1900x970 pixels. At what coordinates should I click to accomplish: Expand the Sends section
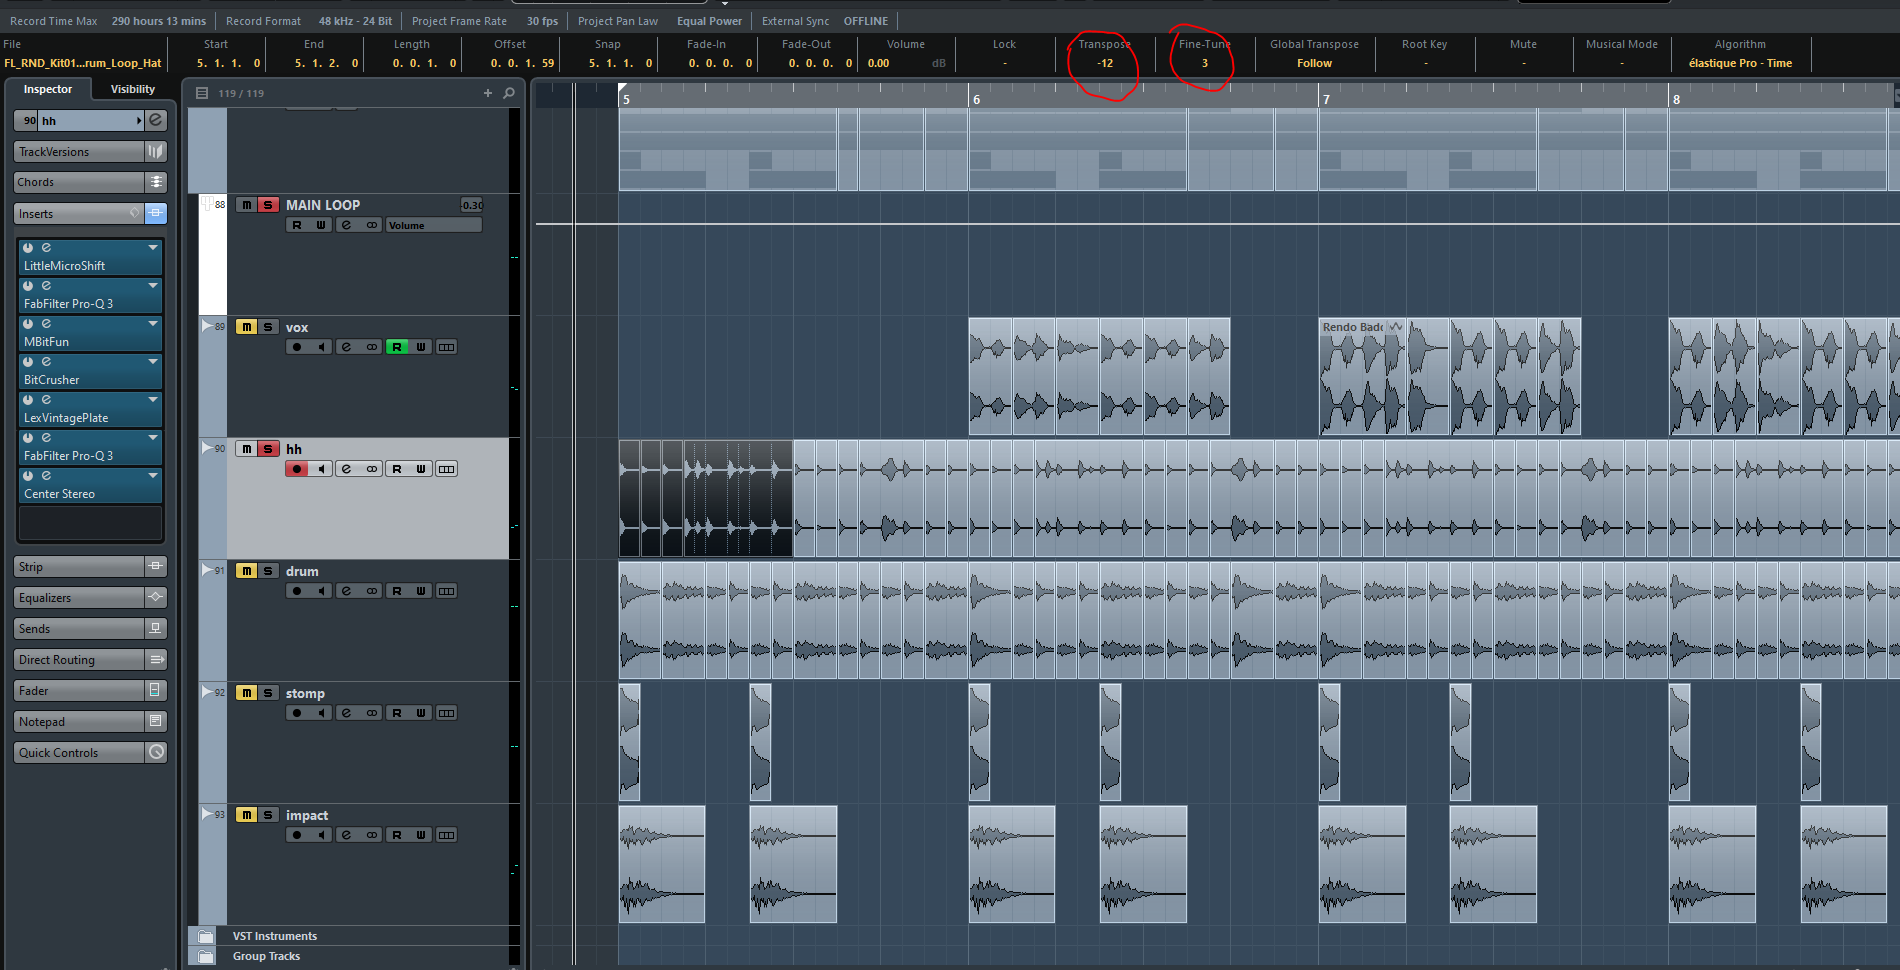click(79, 628)
